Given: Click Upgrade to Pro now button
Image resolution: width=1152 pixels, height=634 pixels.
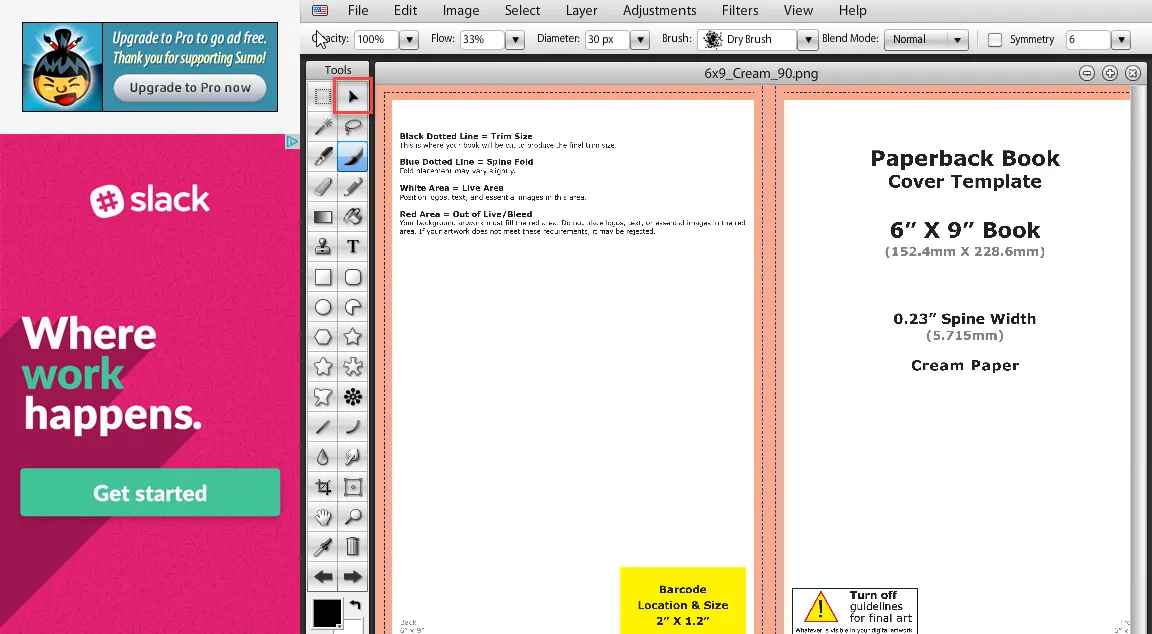Looking at the screenshot, I should click(x=190, y=87).
